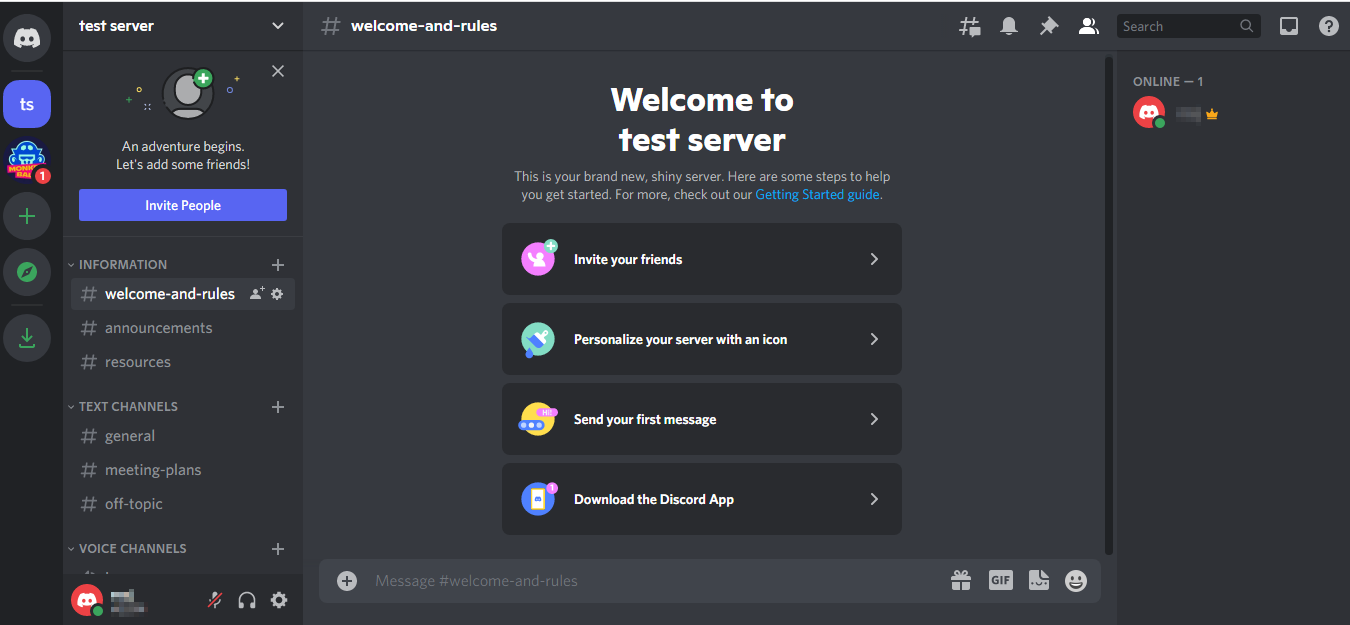
Task: Create invite for welcome-and-rules channel
Action: point(257,294)
